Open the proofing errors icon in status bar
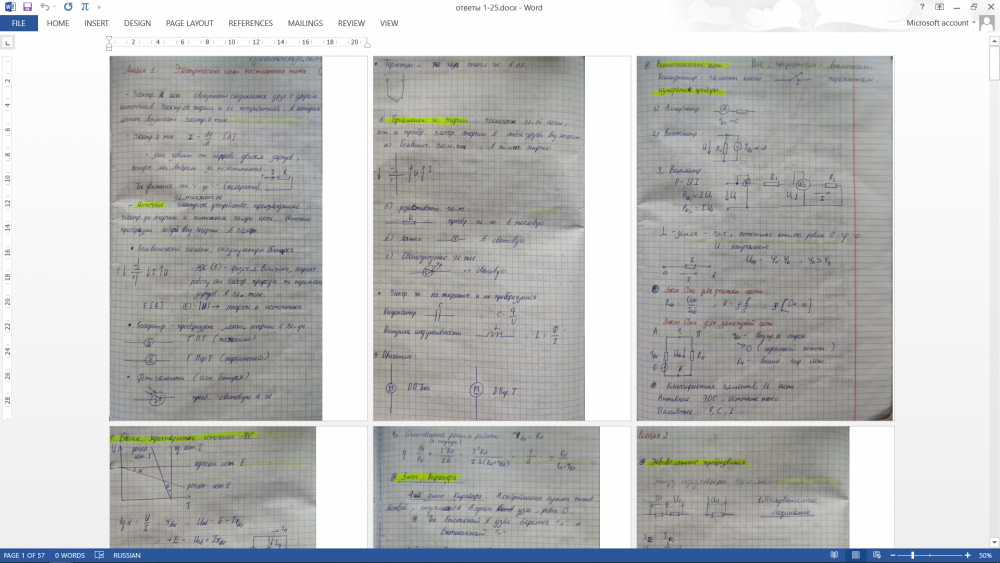This screenshot has height=563, width=1000. [x=99, y=555]
